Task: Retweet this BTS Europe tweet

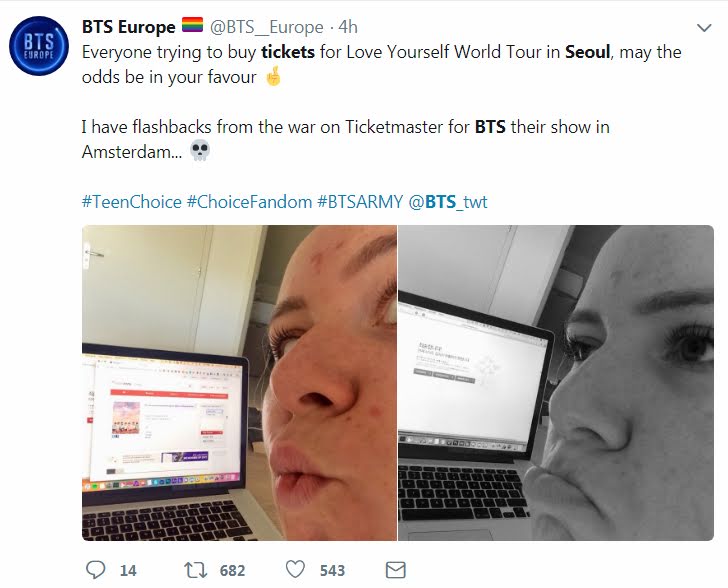Action: click(x=195, y=570)
